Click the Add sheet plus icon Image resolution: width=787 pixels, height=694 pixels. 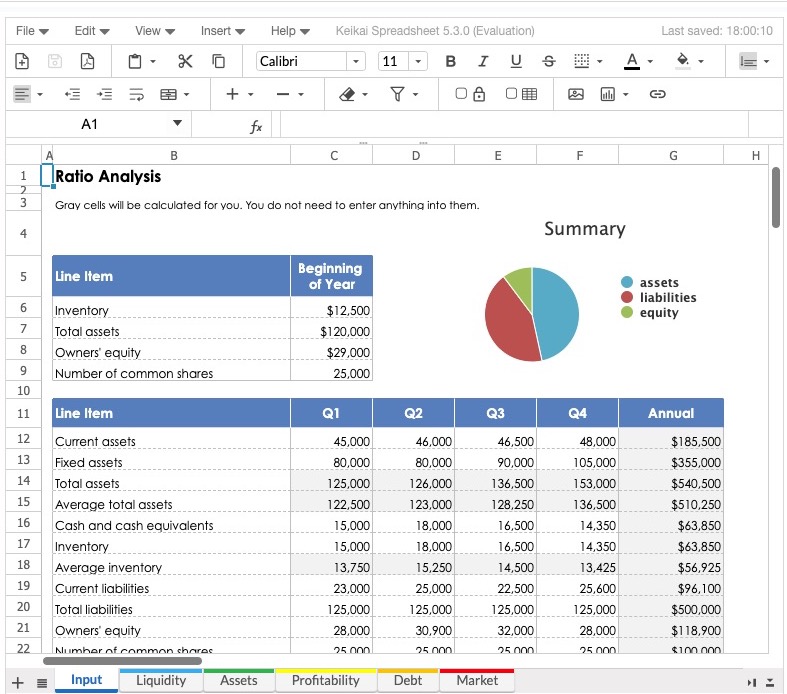click(18, 682)
